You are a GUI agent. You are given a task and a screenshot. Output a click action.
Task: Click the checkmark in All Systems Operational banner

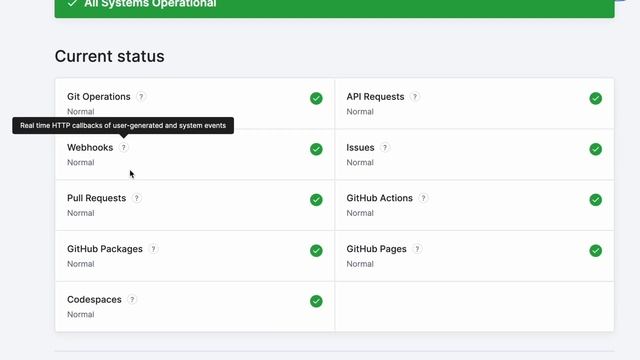(72, 3)
